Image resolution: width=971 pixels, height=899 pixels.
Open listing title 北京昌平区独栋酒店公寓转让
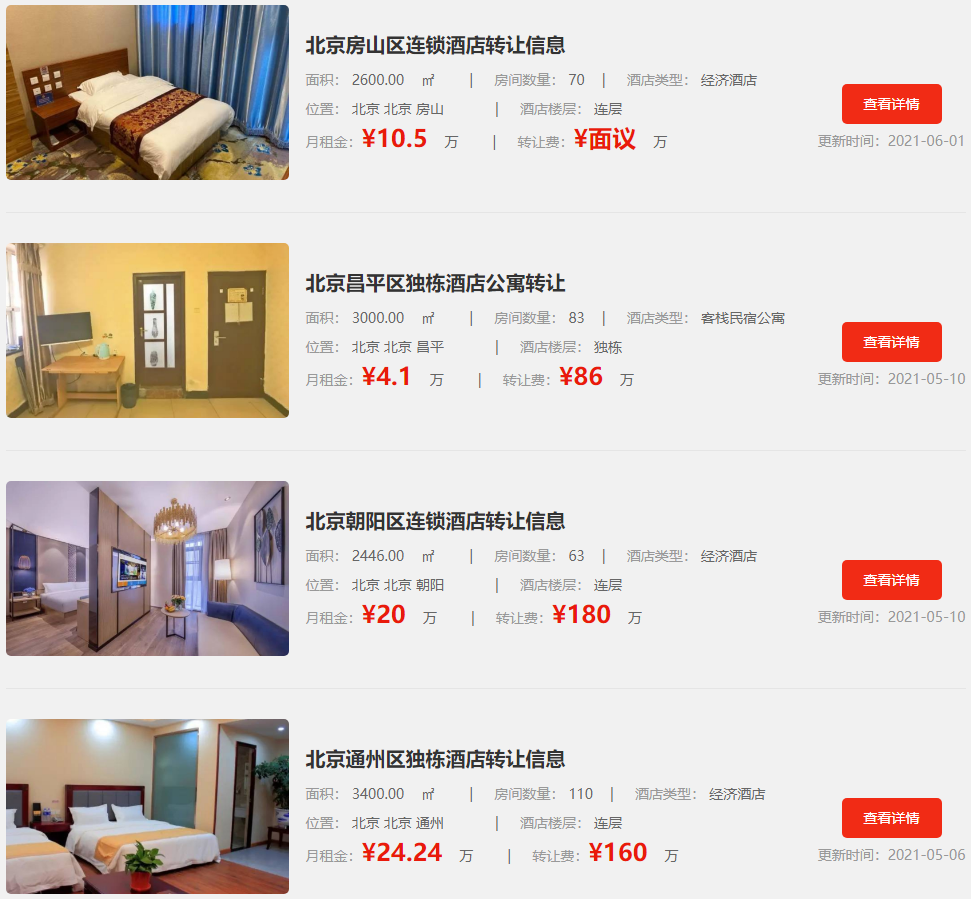(435, 284)
